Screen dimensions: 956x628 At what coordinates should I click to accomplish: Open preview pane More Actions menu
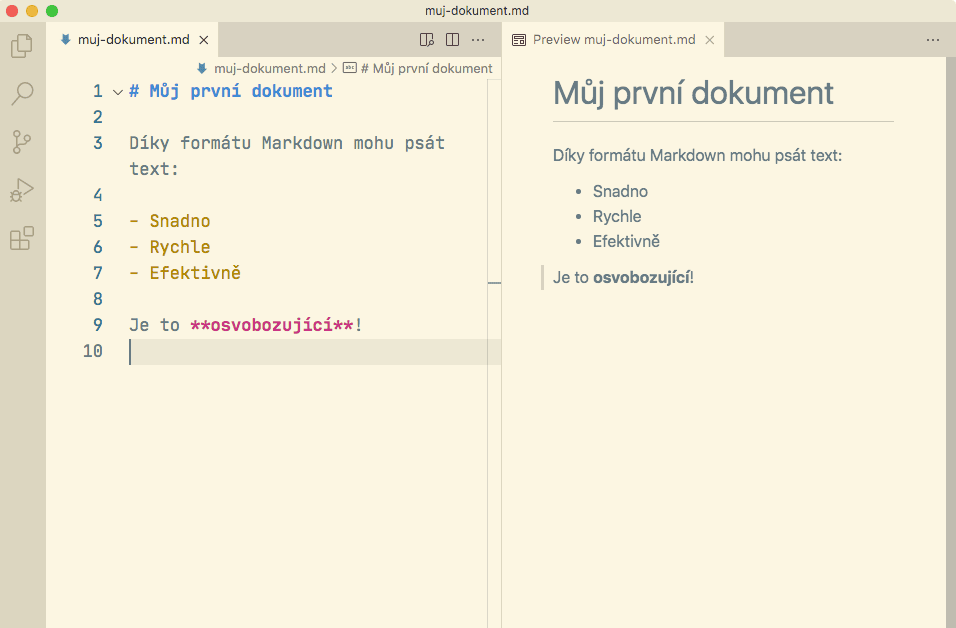[933, 40]
